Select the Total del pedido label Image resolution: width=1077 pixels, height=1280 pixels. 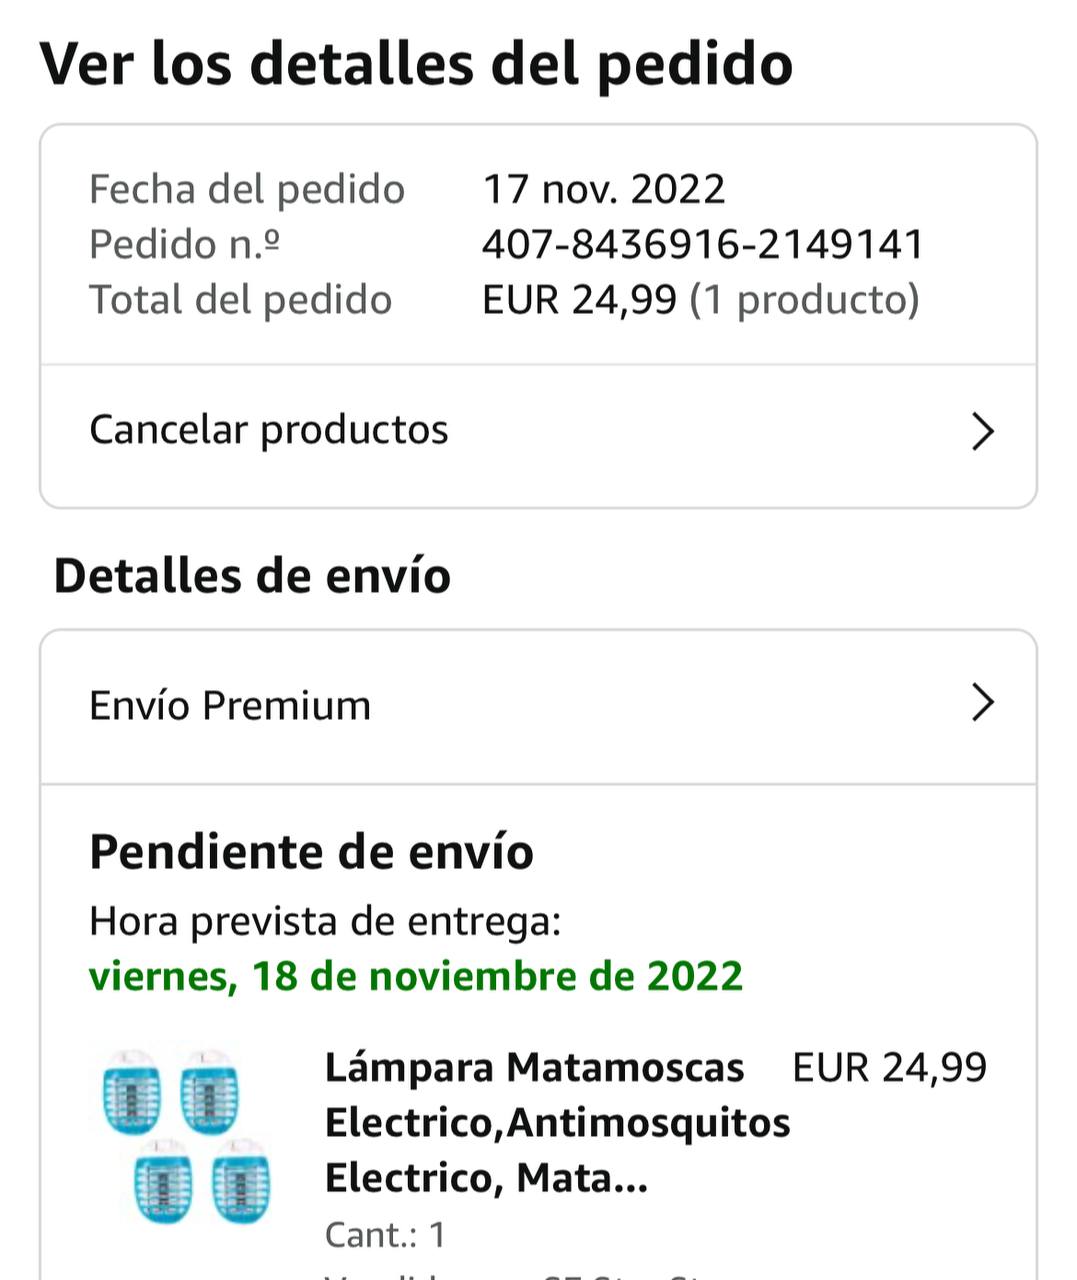pos(240,300)
